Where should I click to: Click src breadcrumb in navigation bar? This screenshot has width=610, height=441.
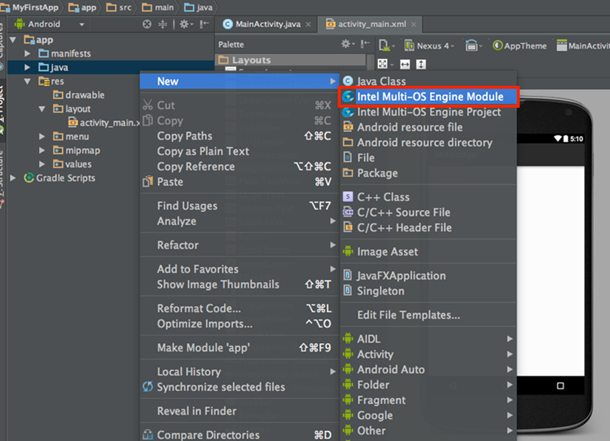coord(120,7)
